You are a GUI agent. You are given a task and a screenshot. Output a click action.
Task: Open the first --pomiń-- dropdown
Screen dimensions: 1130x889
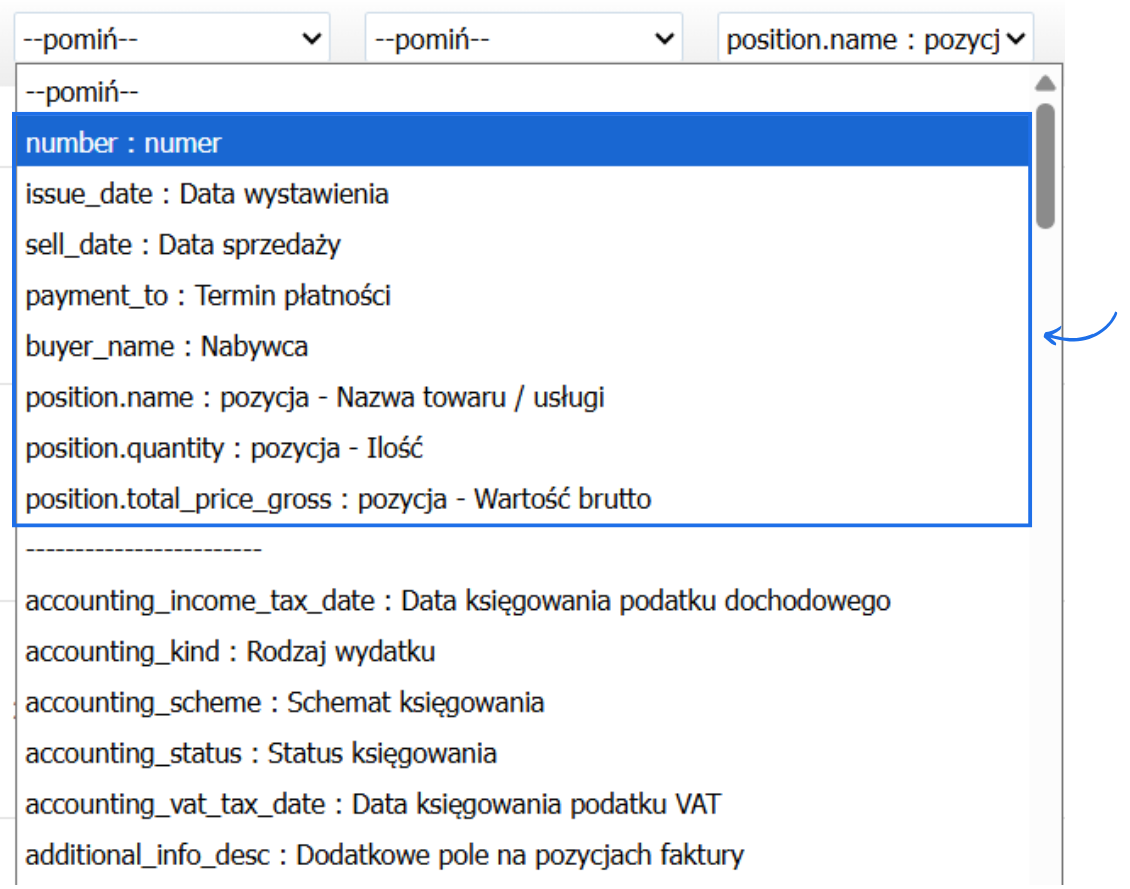coord(170,38)
